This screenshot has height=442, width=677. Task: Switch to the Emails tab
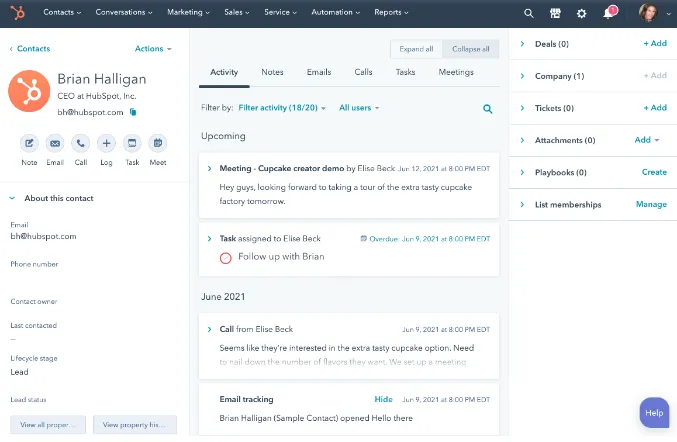319,73
